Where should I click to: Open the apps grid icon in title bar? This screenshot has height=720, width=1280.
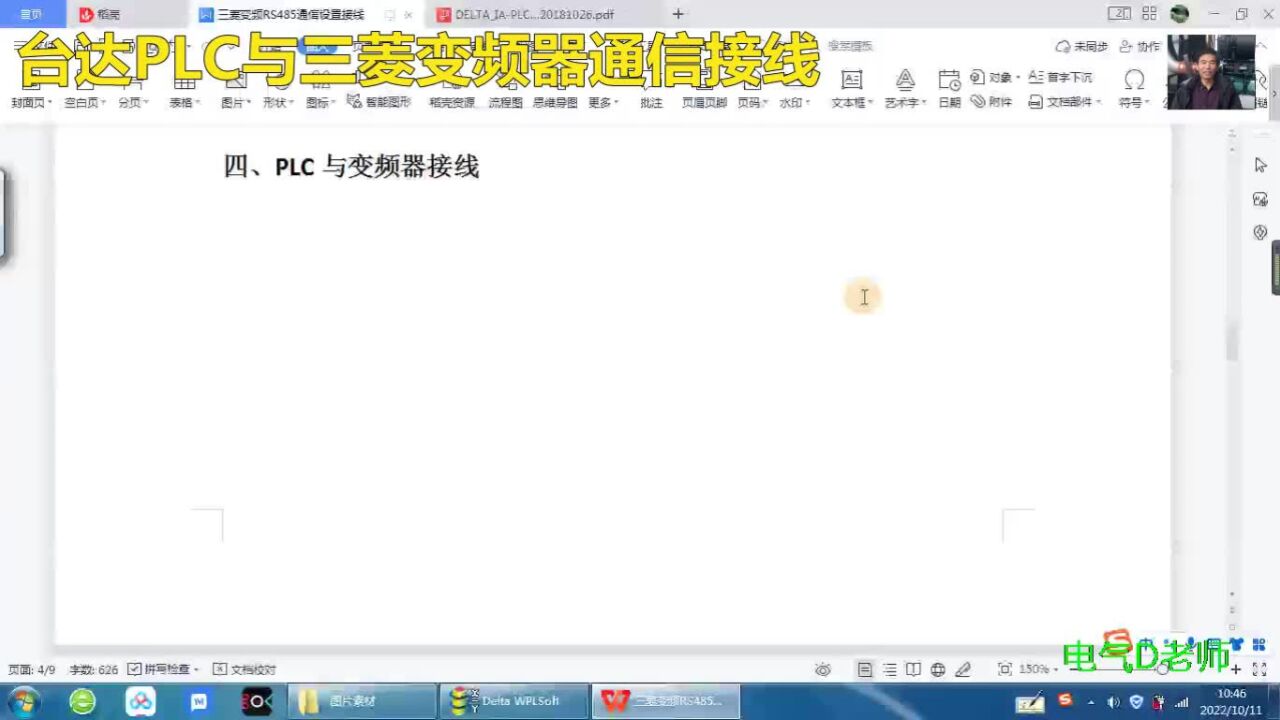(x=1149, y=14)
